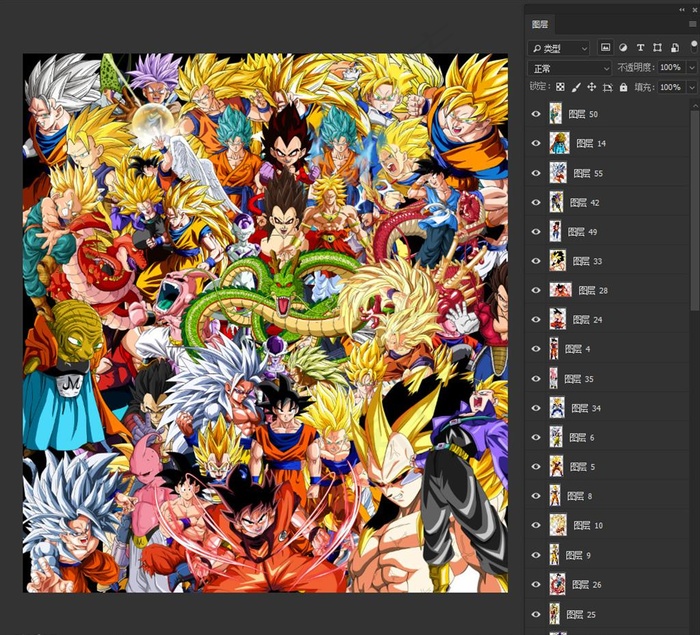
Task: Filter layers by smart object icon
Action: (x=675, y=47)
